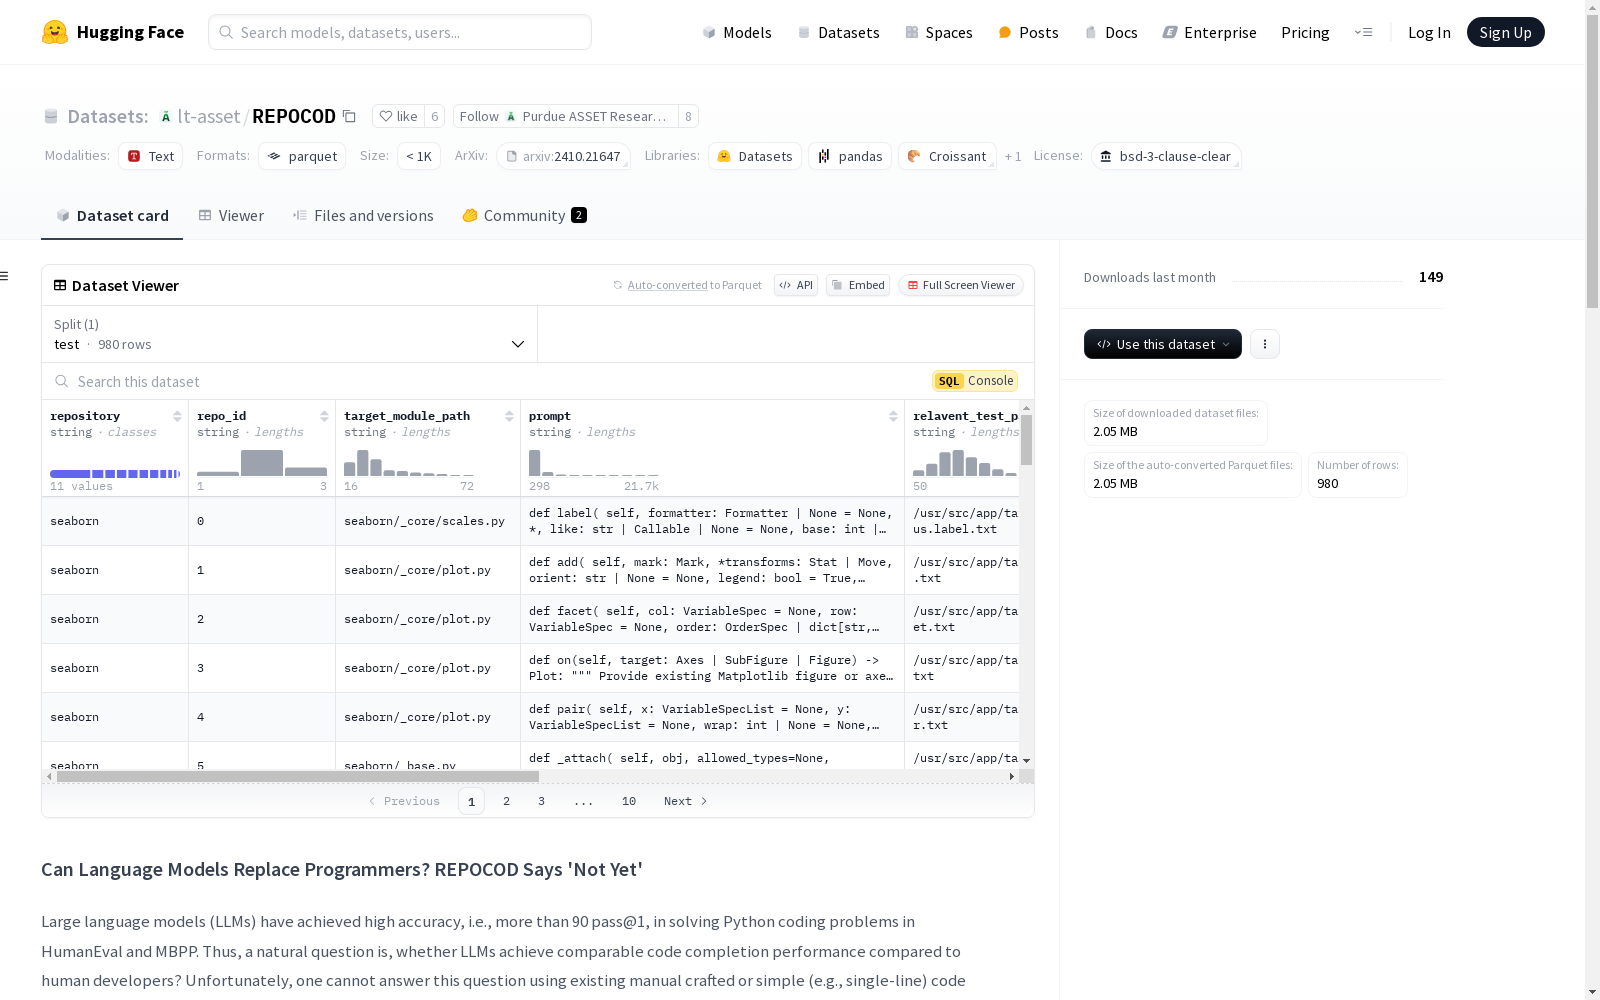Click the repo_id lengths histogram

coord(262,463)
